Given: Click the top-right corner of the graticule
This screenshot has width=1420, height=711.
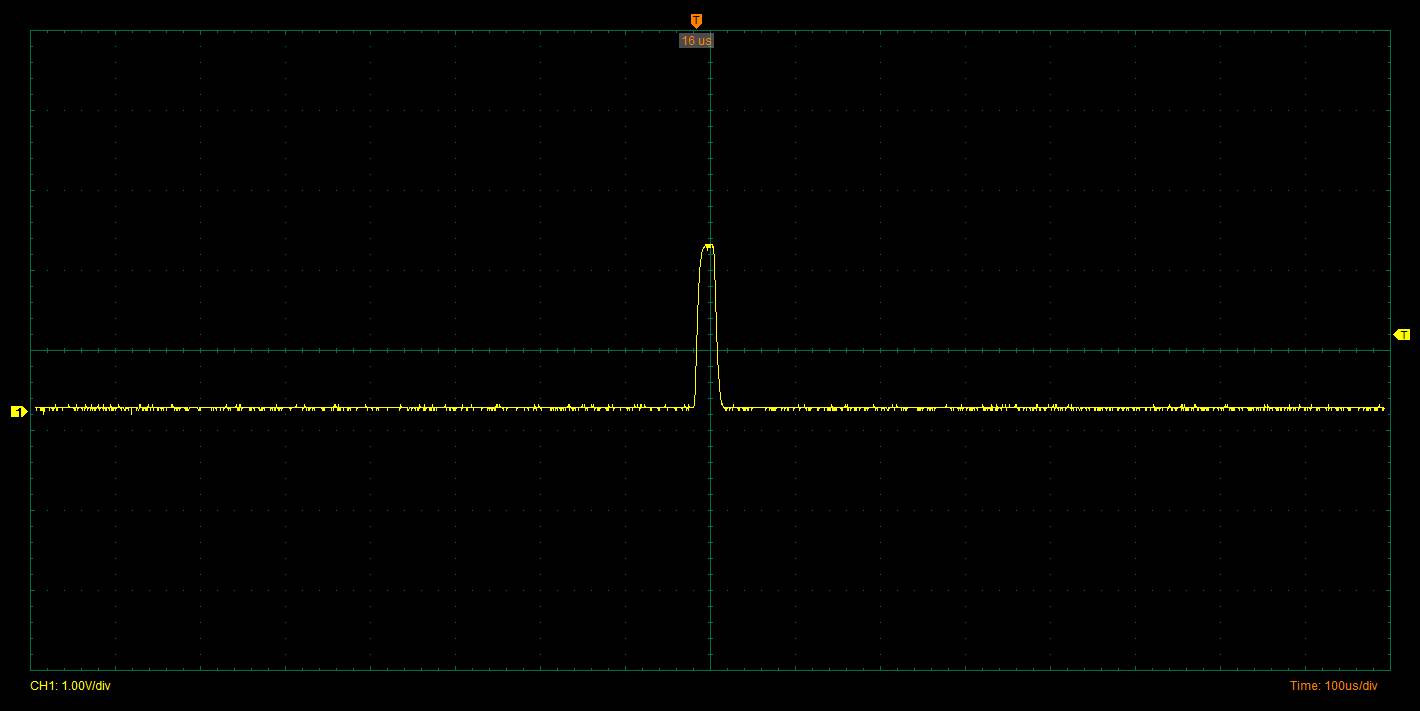Looking at the screenshot, I should 1389,30.
